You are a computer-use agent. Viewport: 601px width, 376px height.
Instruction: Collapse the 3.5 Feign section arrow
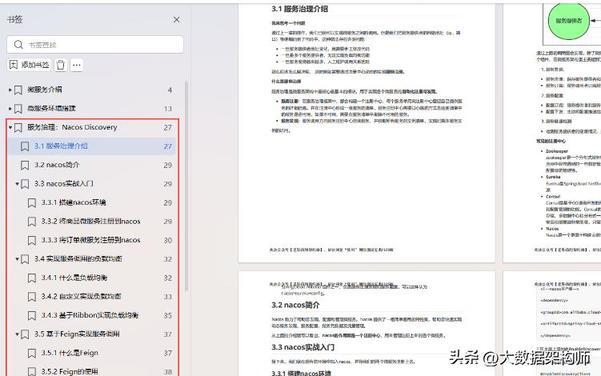(x=17, y=334)
